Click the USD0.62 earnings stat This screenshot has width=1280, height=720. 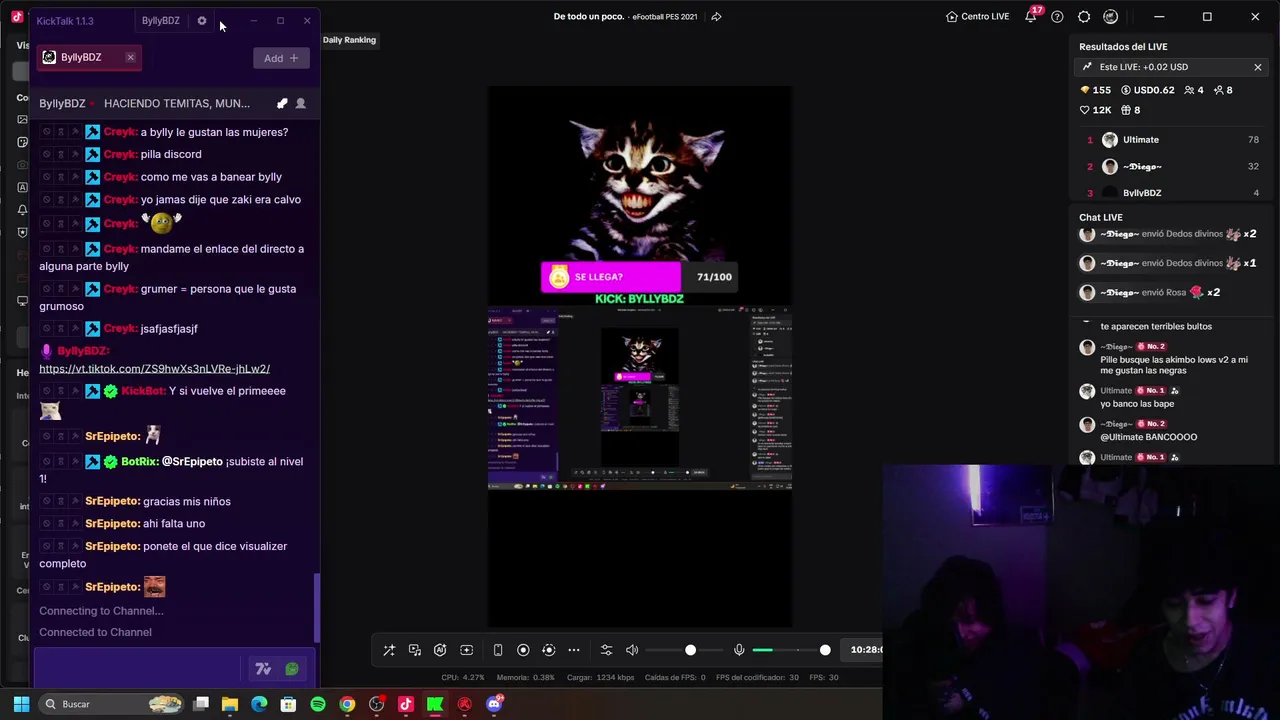[1148, 90]
